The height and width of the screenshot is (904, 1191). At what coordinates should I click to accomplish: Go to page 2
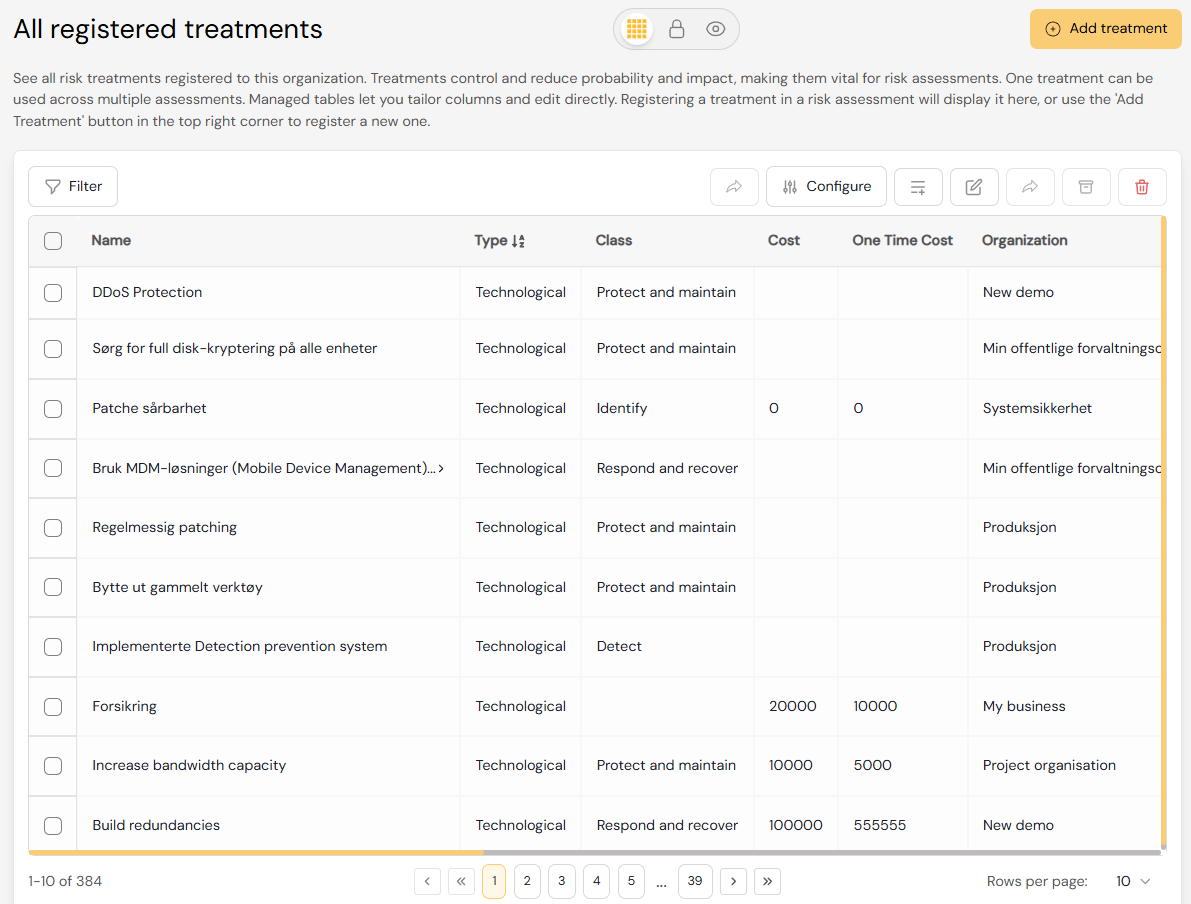coord(527,881)
